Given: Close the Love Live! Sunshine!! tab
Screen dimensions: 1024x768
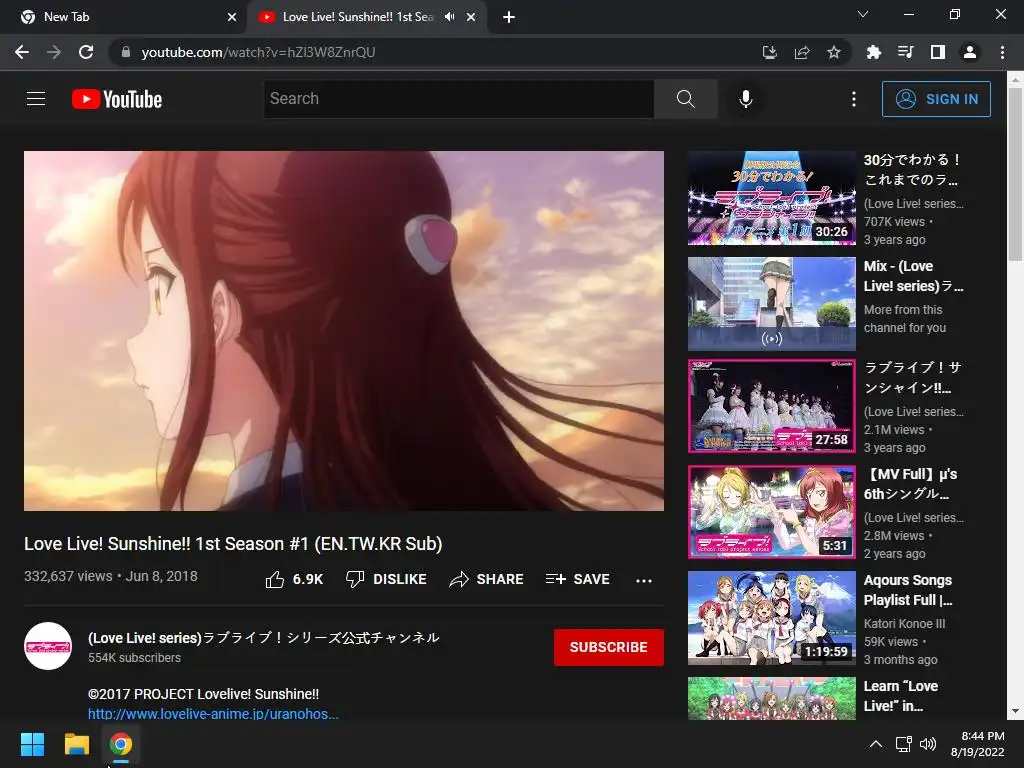Looking at the screenshot, I should tap(471, 17).
